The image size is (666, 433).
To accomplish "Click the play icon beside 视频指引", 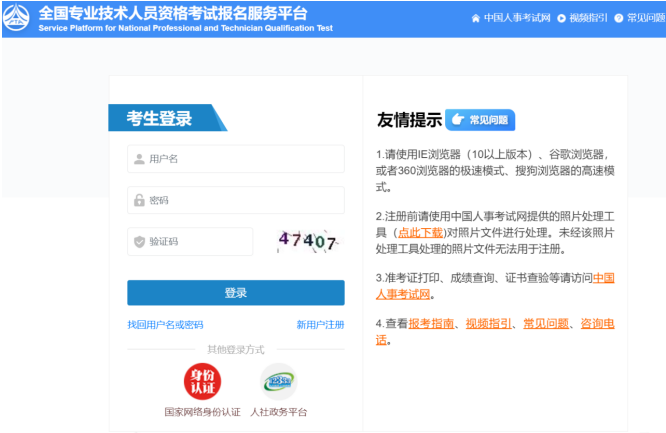I will 561,18.
